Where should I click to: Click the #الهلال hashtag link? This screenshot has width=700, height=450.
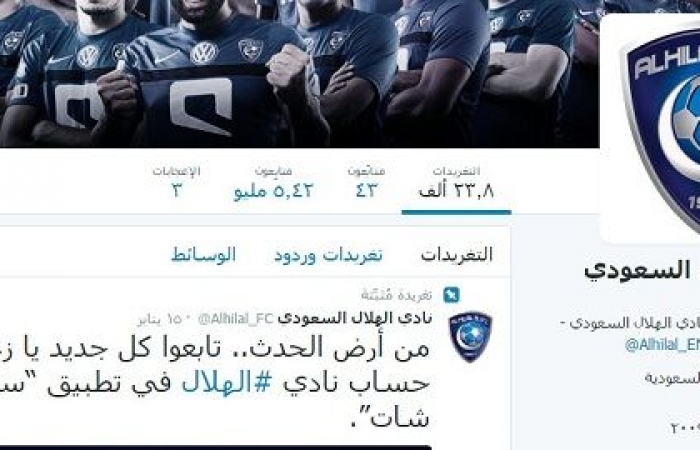(x=227, y=384)
